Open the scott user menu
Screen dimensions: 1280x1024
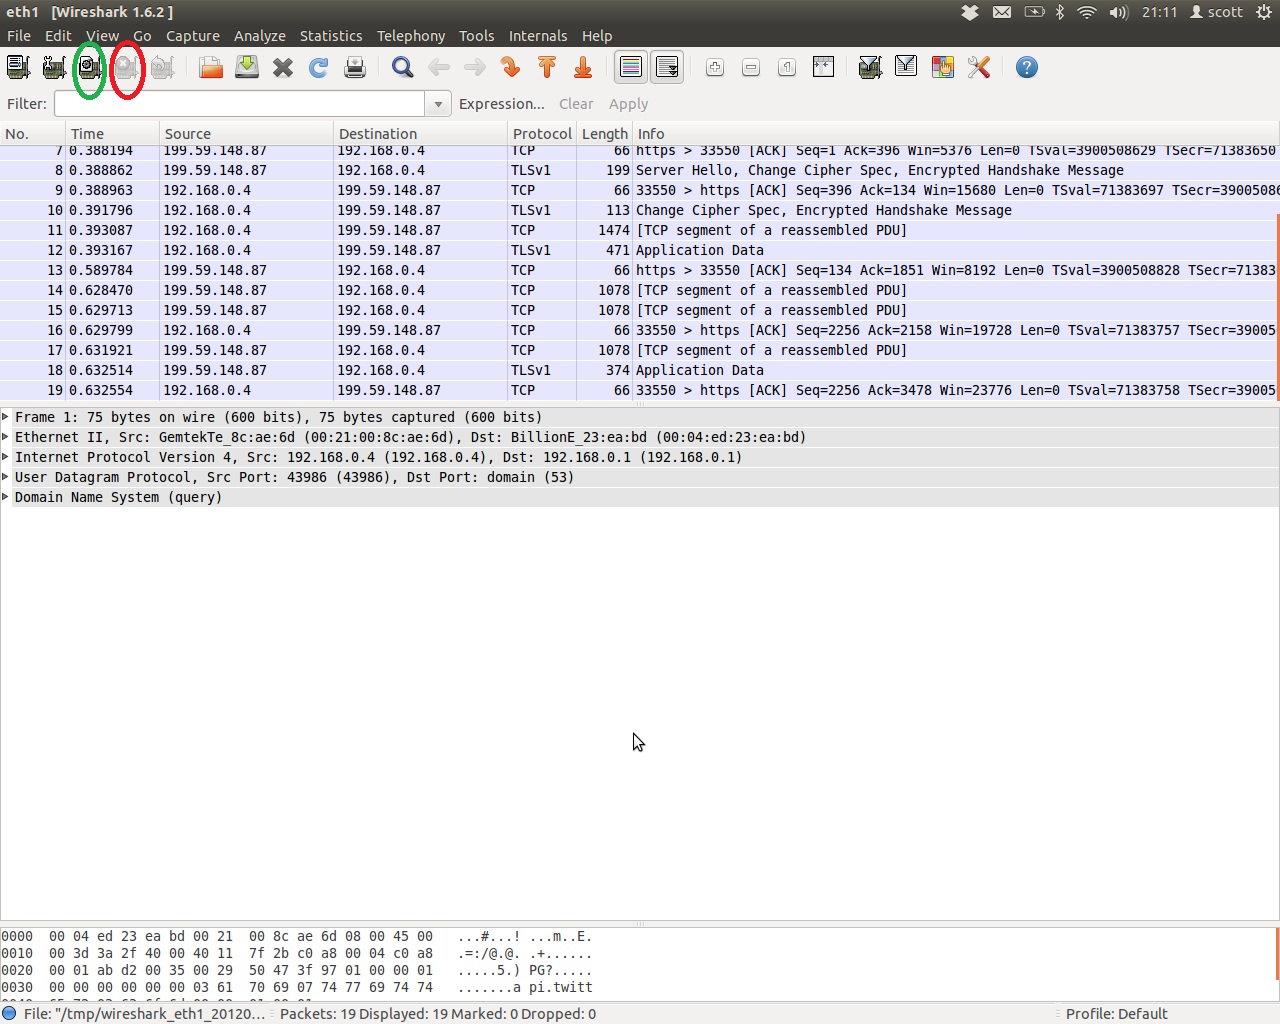click(x=1216, y=12)
